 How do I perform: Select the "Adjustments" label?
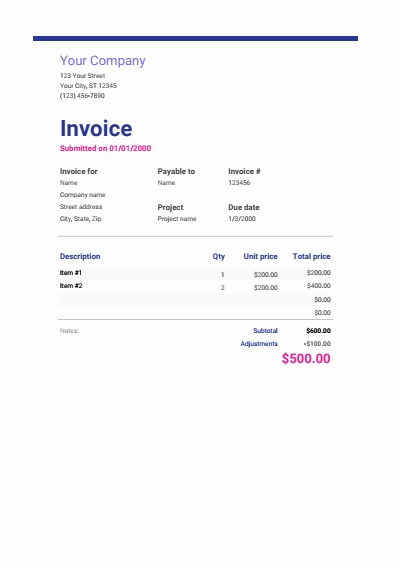[259, 344]
